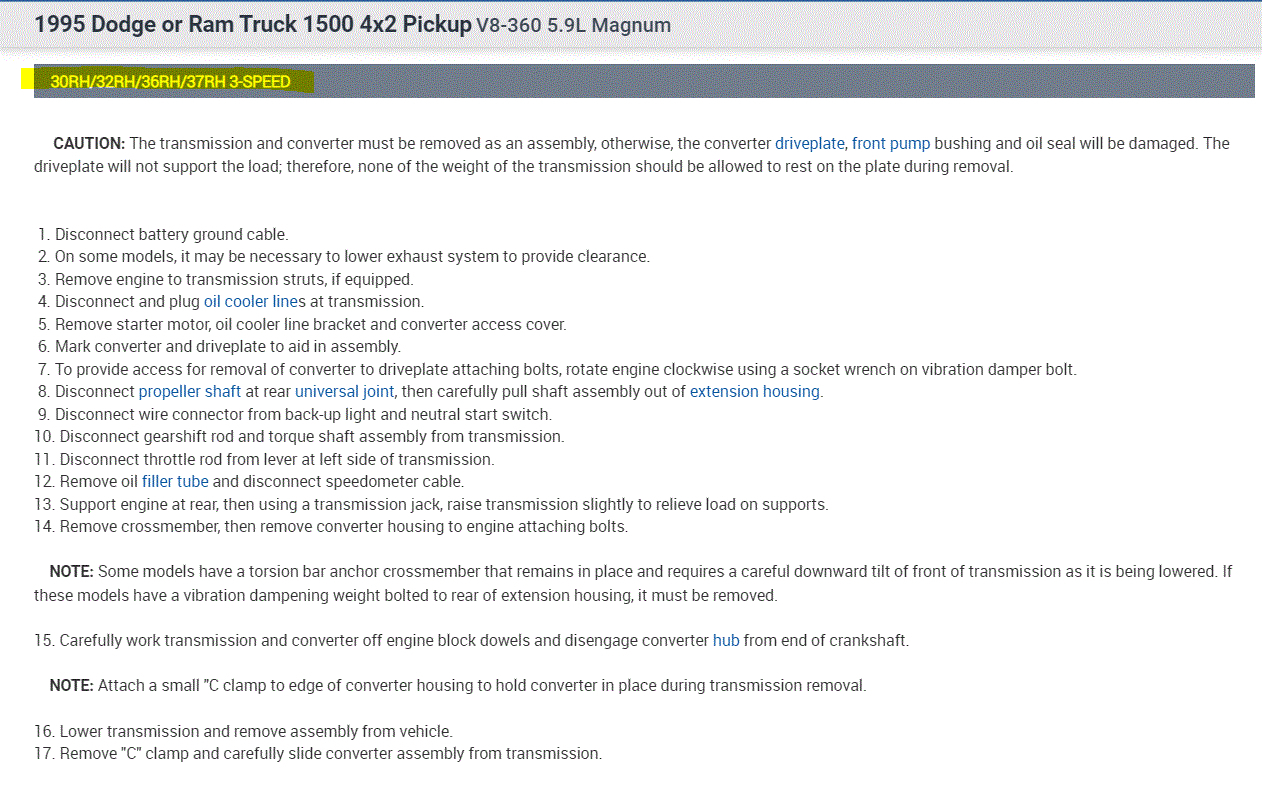1262x799 pixels.
Task: Open the extension housing link
Action: click(x=754, y=391)
